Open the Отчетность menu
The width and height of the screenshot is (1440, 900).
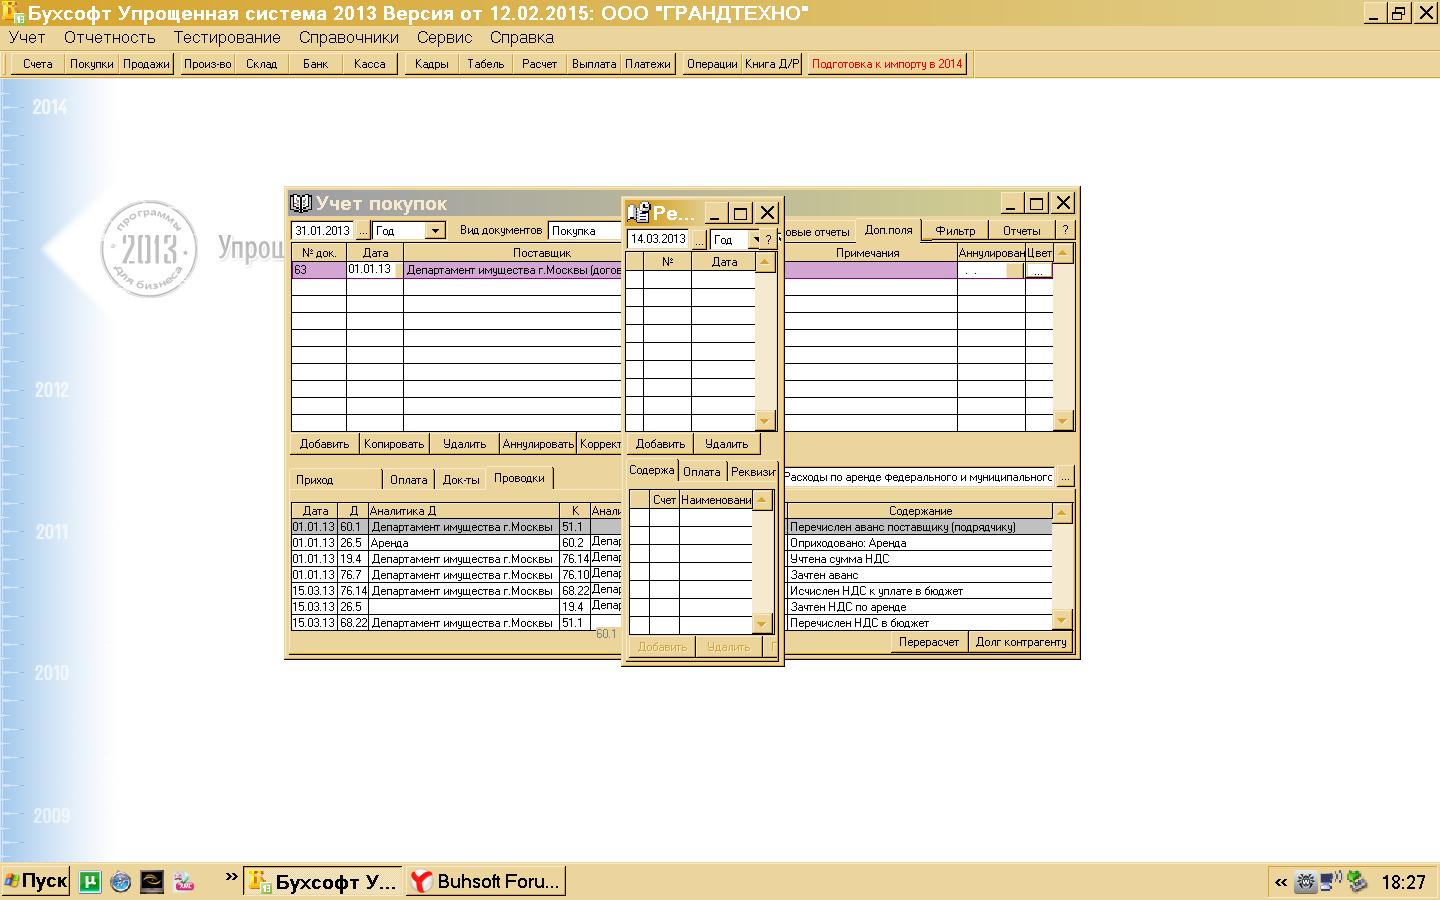[110, 37]
